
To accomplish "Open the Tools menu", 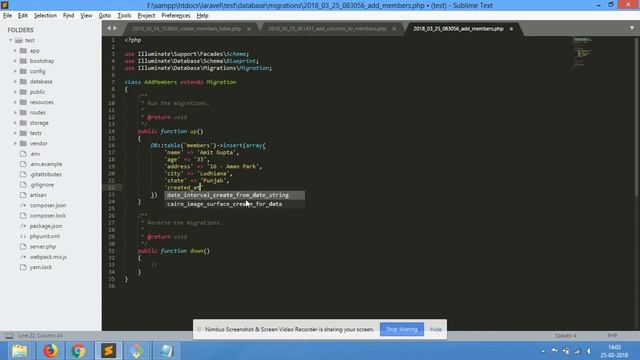I will point(124,16).
